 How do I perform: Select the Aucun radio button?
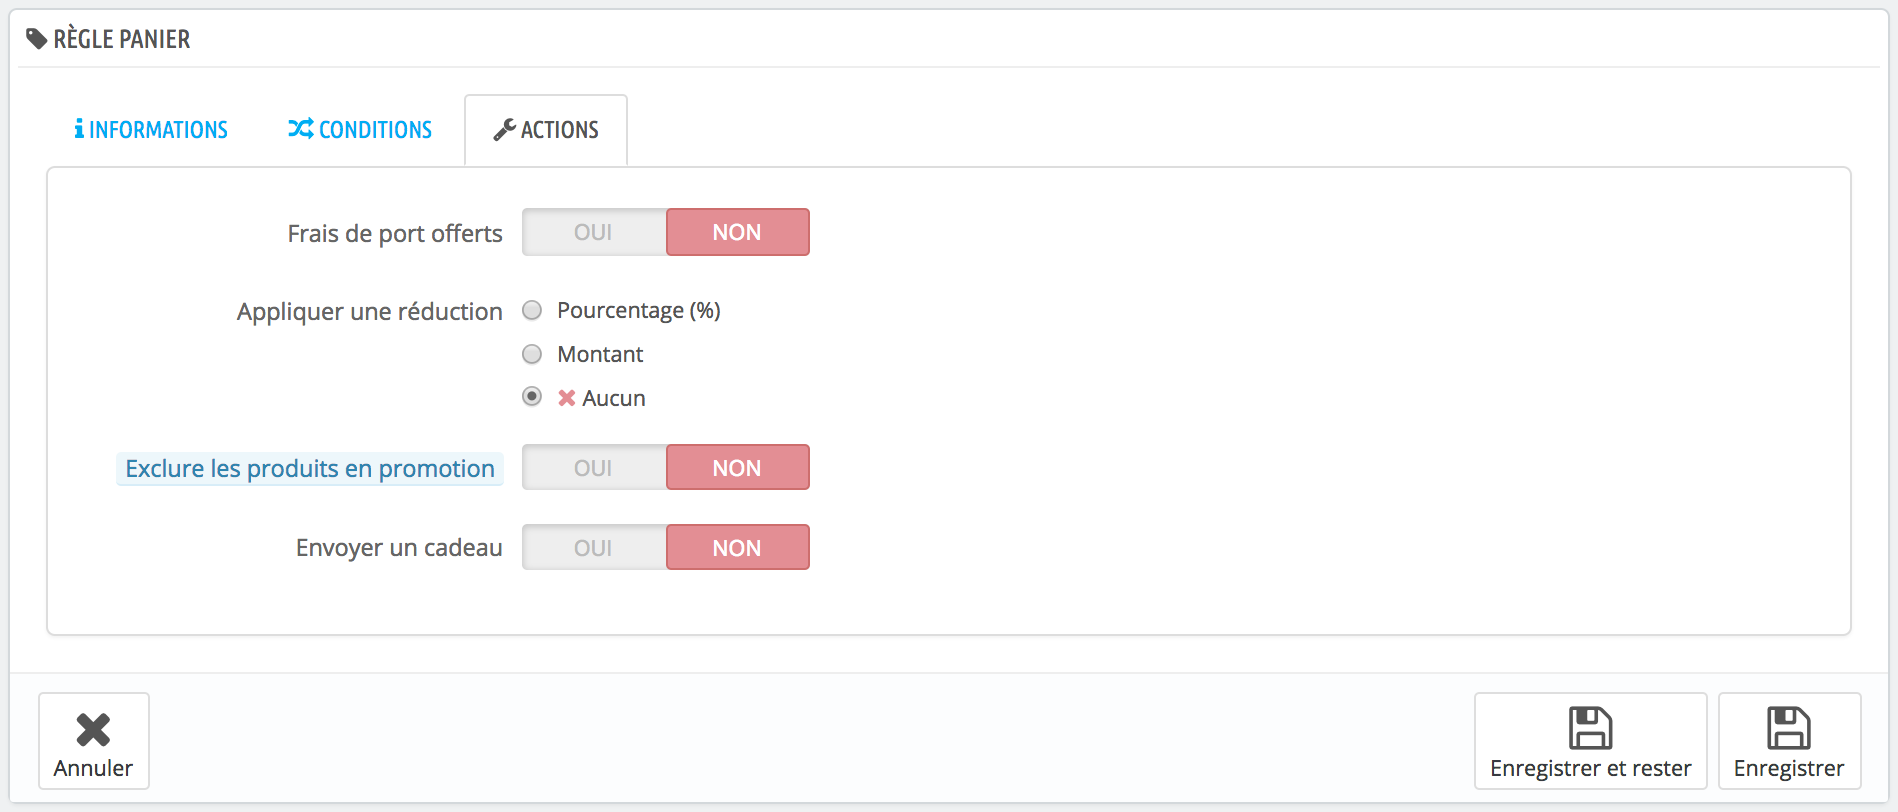pos(532,397)
